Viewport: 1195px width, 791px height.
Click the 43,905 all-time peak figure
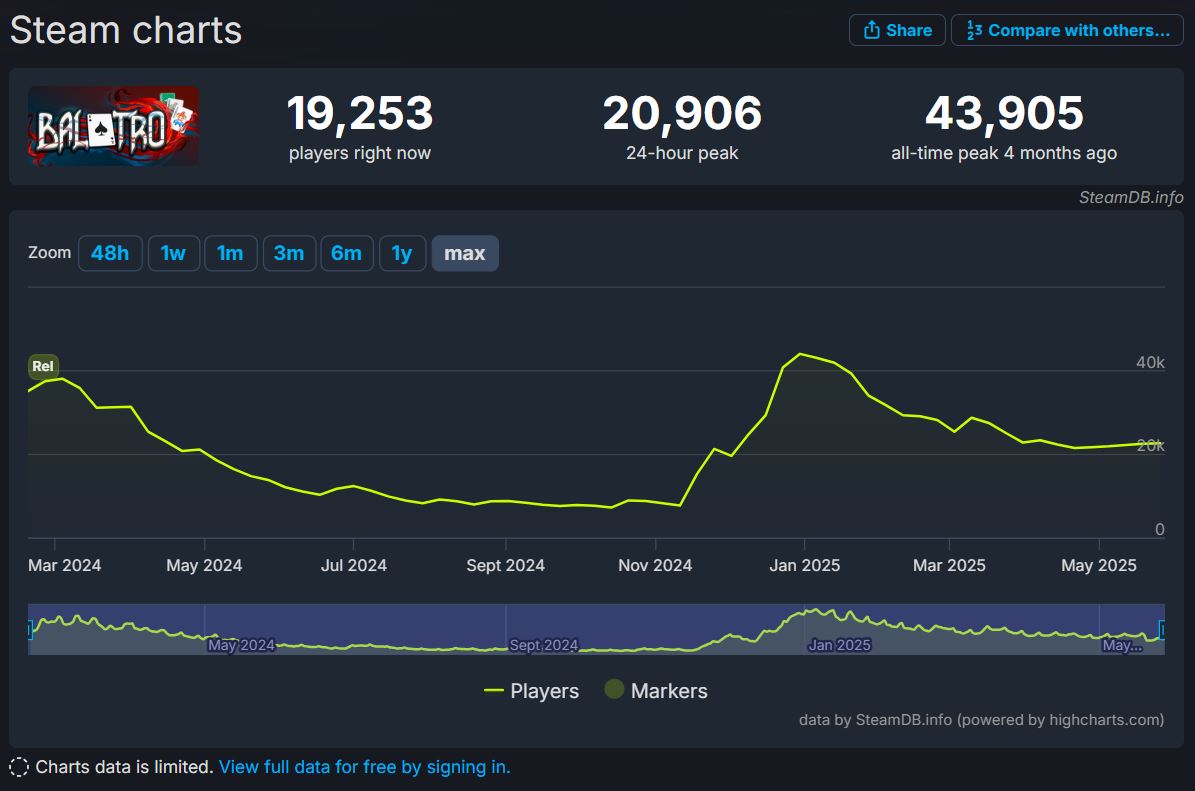click(x=1004, y=114)
